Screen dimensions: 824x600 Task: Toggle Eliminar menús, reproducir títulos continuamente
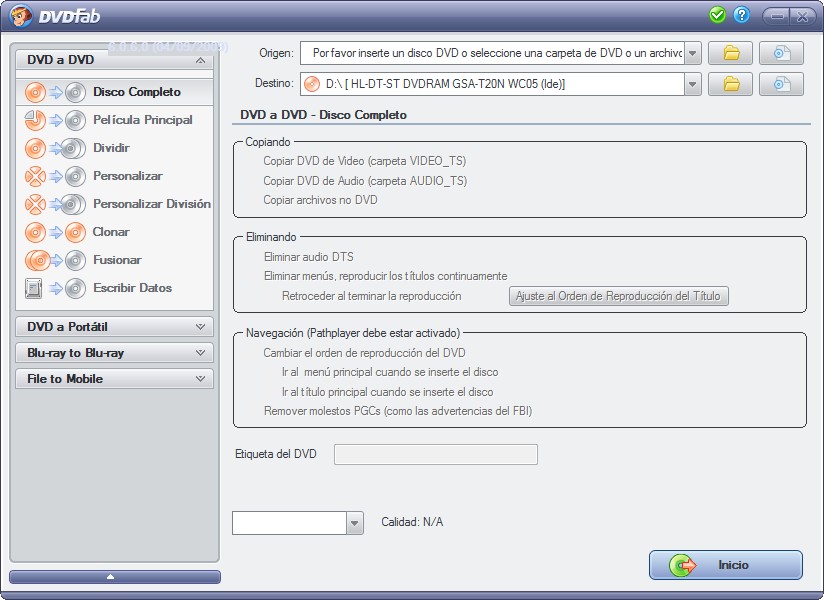pyautogui.click(x=385, y=276)
